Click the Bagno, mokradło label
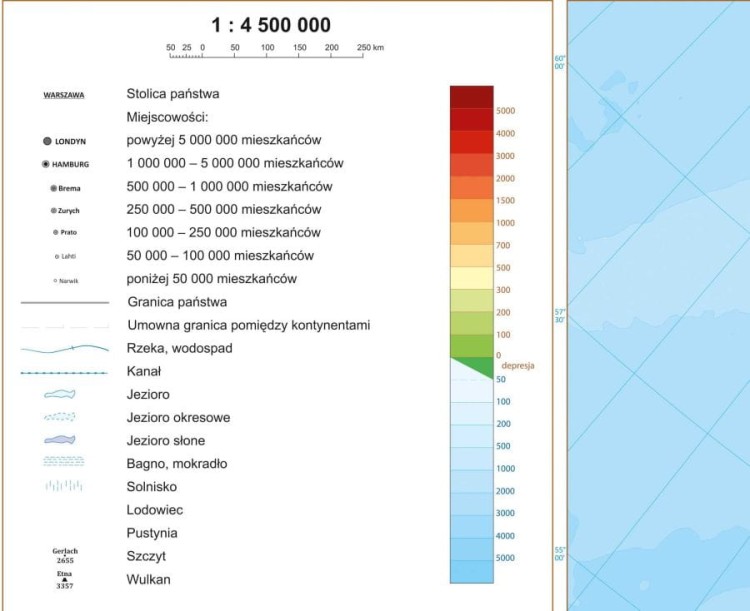This screenshot has height=611, width=750. (176, 464)
